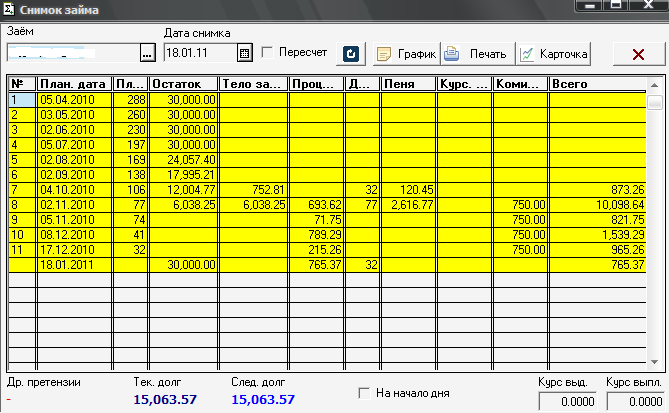Viewport: 669px width, 413px height.
Task: Click the График schedule button
Action: pos(405,53)
